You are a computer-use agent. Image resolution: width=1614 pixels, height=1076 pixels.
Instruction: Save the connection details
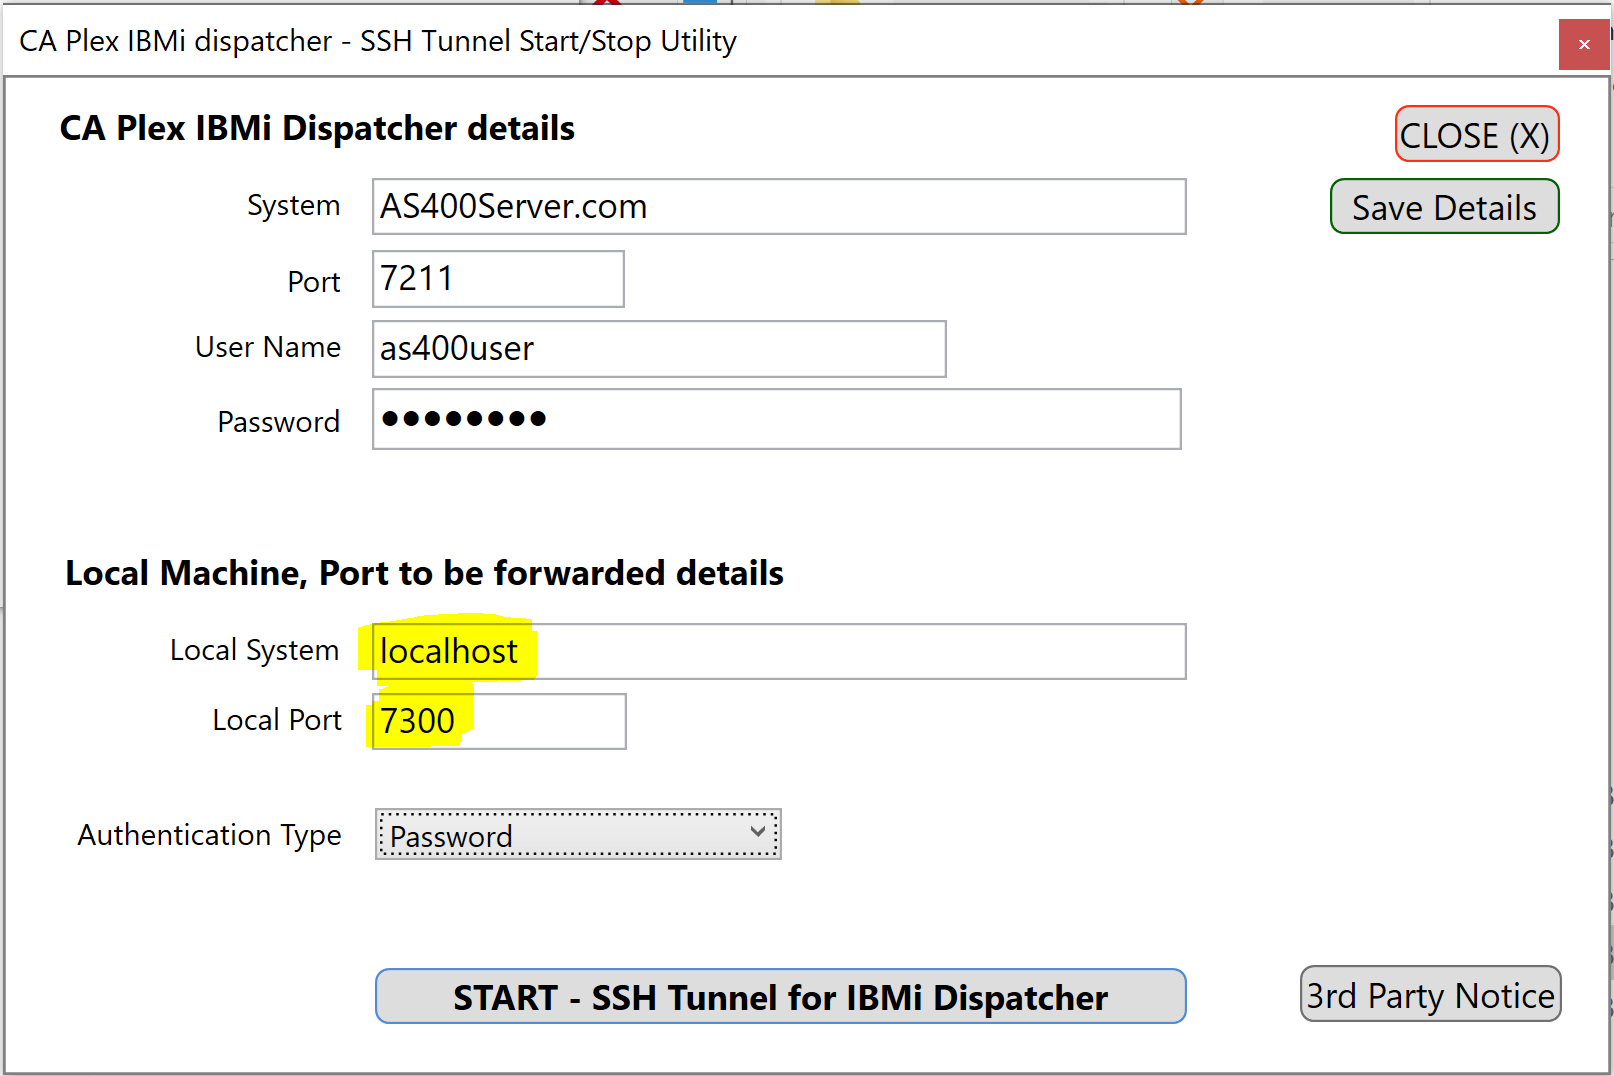click(1444, 207)
